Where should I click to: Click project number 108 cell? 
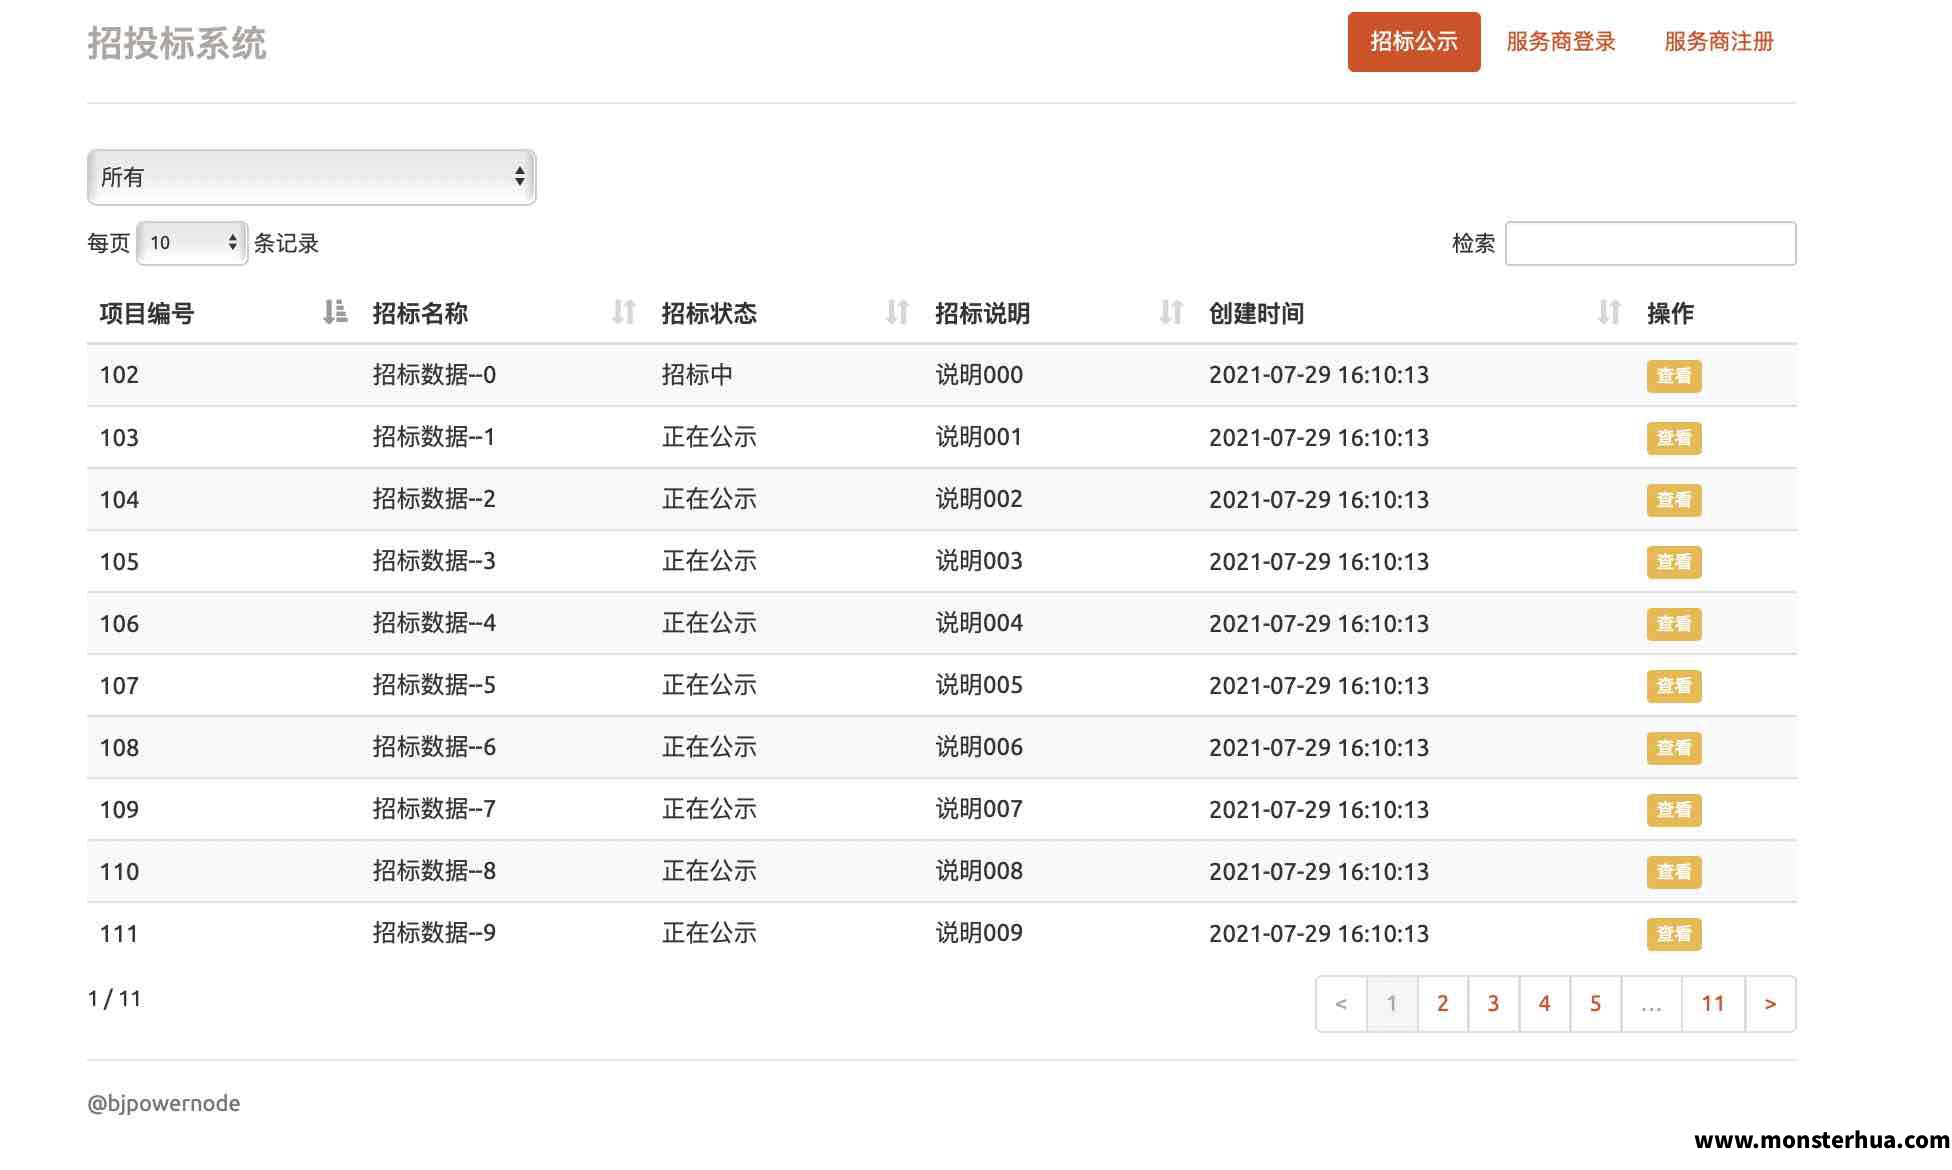pyautogui.click(x=119, y=748)
